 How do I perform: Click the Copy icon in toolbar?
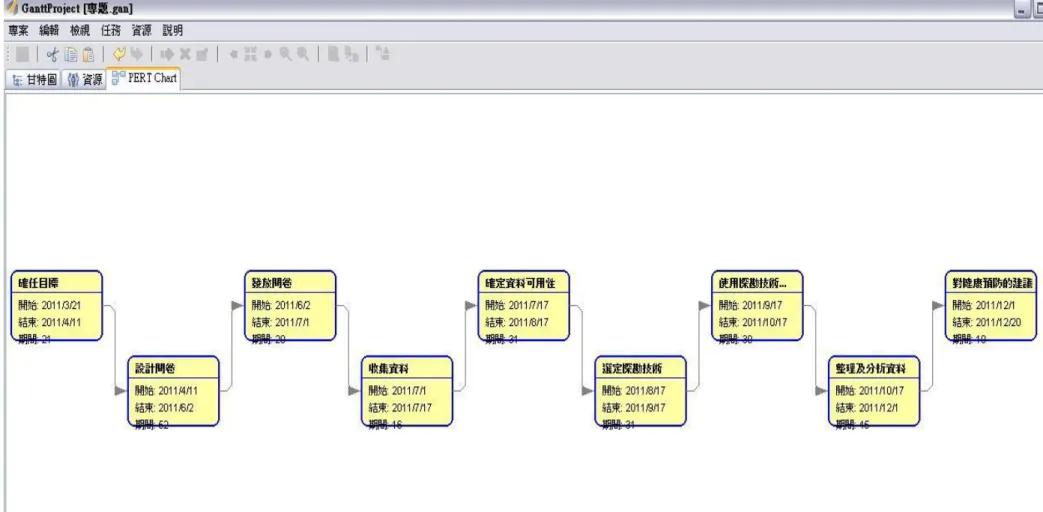pos(71,55)
